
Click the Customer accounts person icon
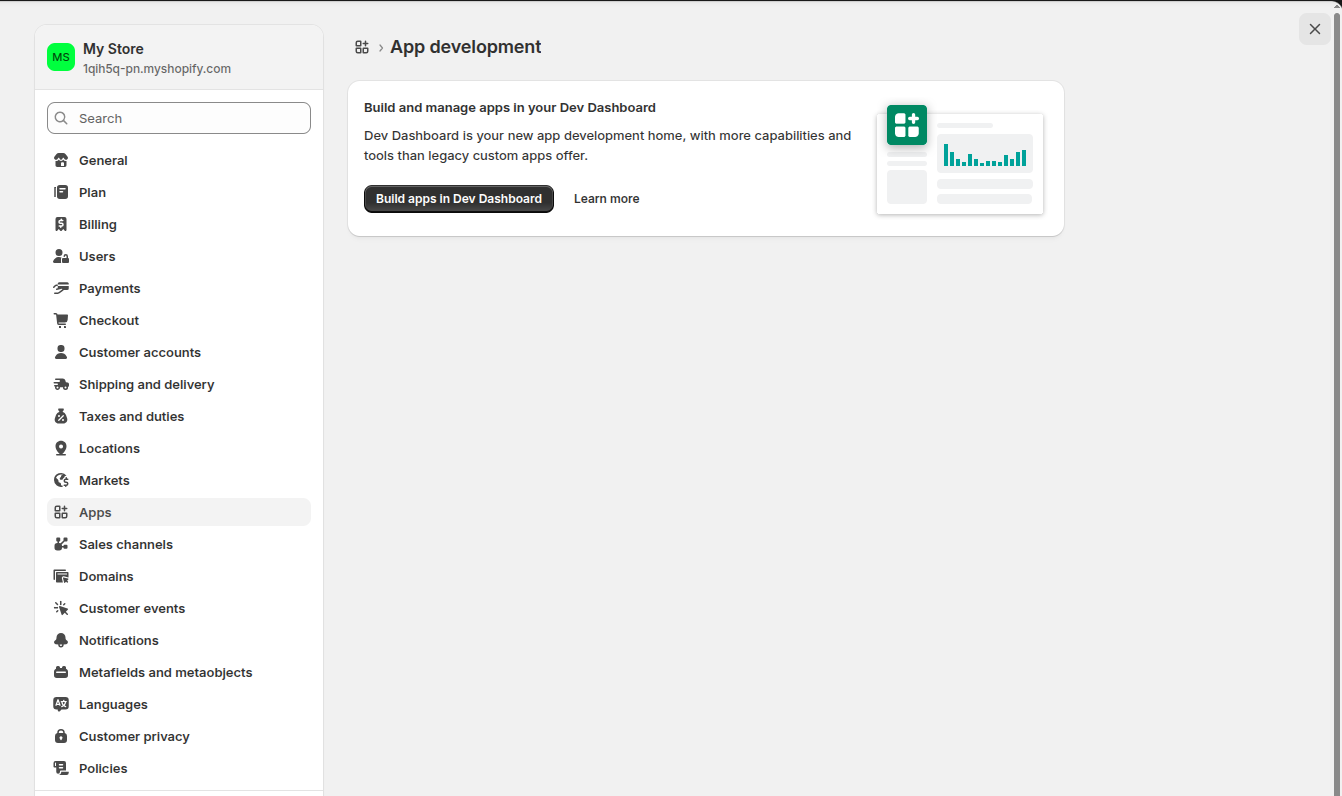coord(61,352)
